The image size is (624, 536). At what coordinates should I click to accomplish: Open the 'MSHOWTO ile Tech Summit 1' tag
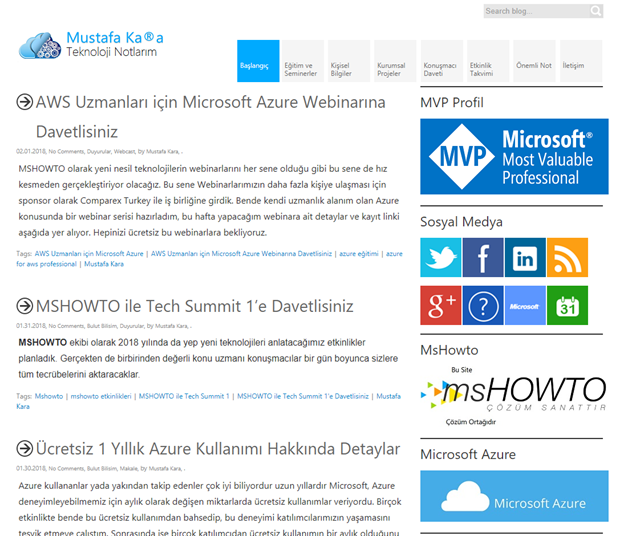click(x=184, y=396)
